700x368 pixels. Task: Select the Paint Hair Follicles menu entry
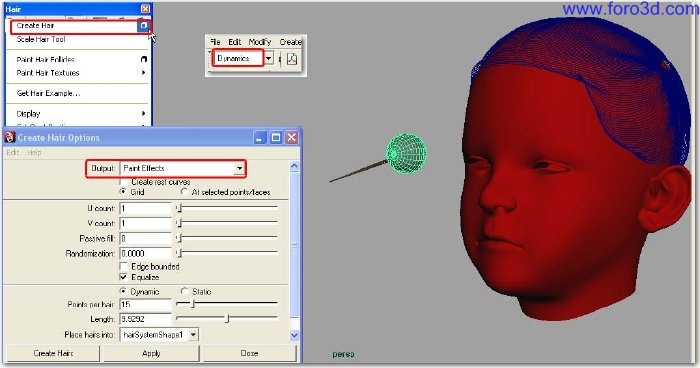pos(46,59)
